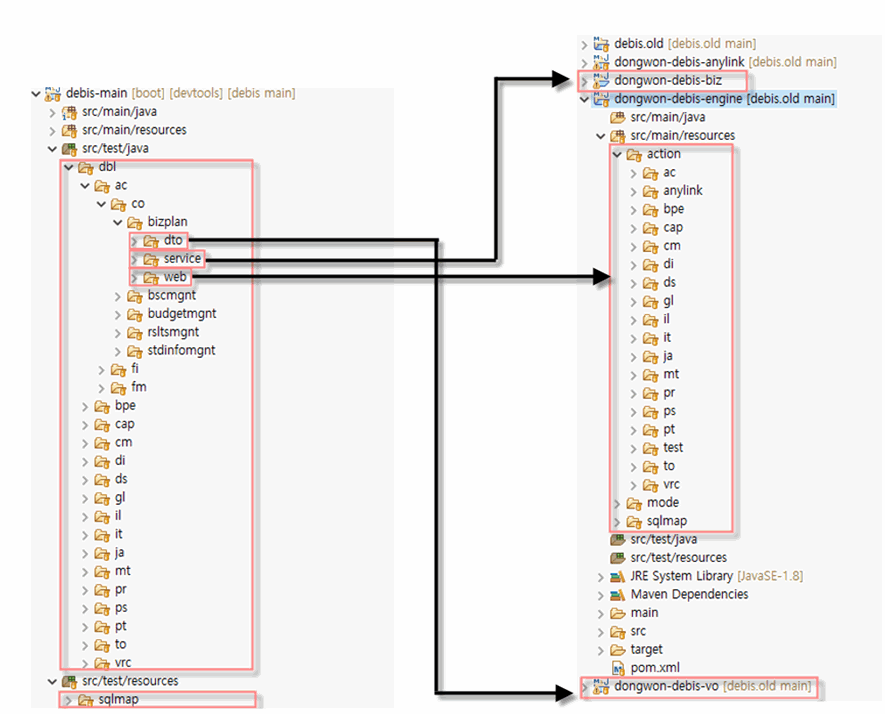Screen dimensions: 885x714
Task: Select the fm folder under ac
Action: pyautogui.click(x=139, y=387)
